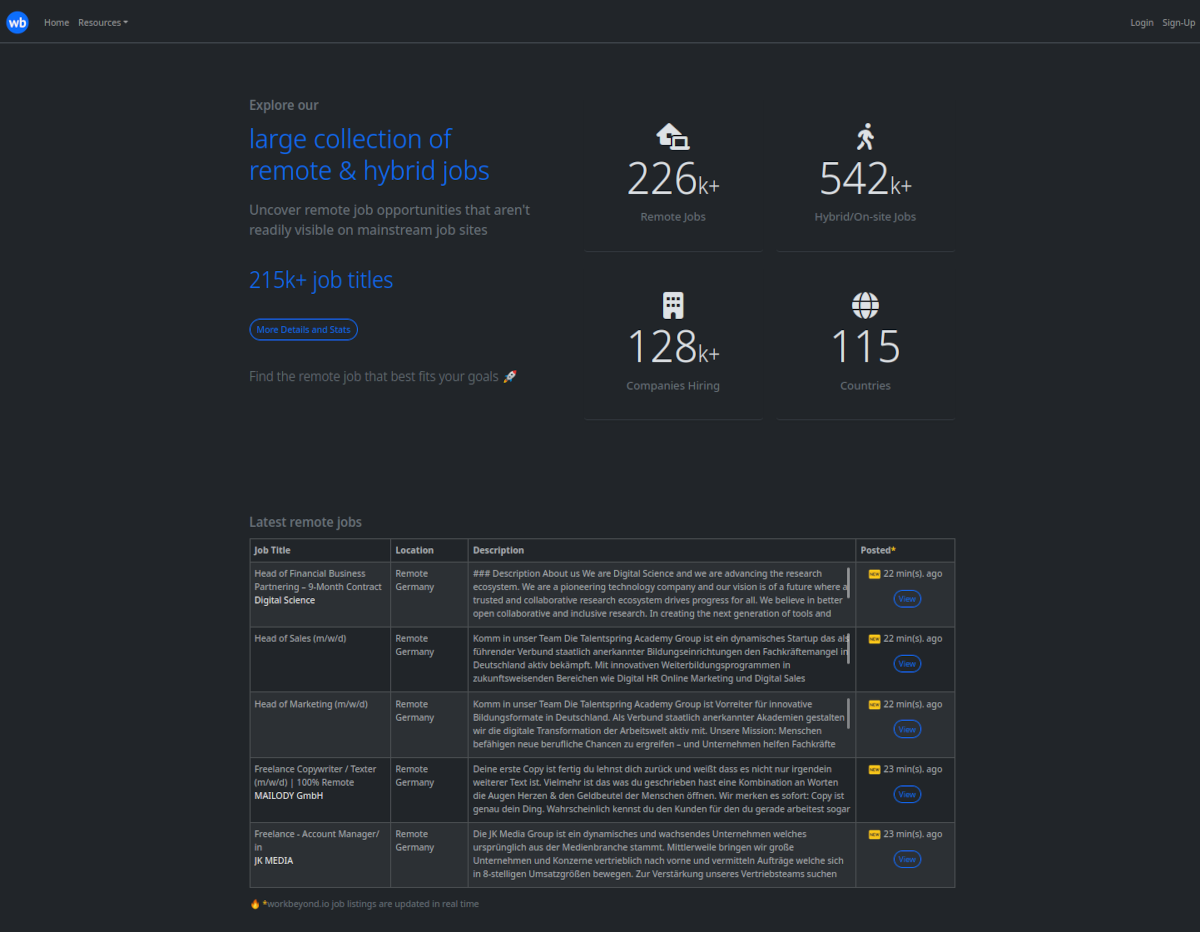
Task: Click the house icon above Remote Jobs count
Action: click(672, 135)
